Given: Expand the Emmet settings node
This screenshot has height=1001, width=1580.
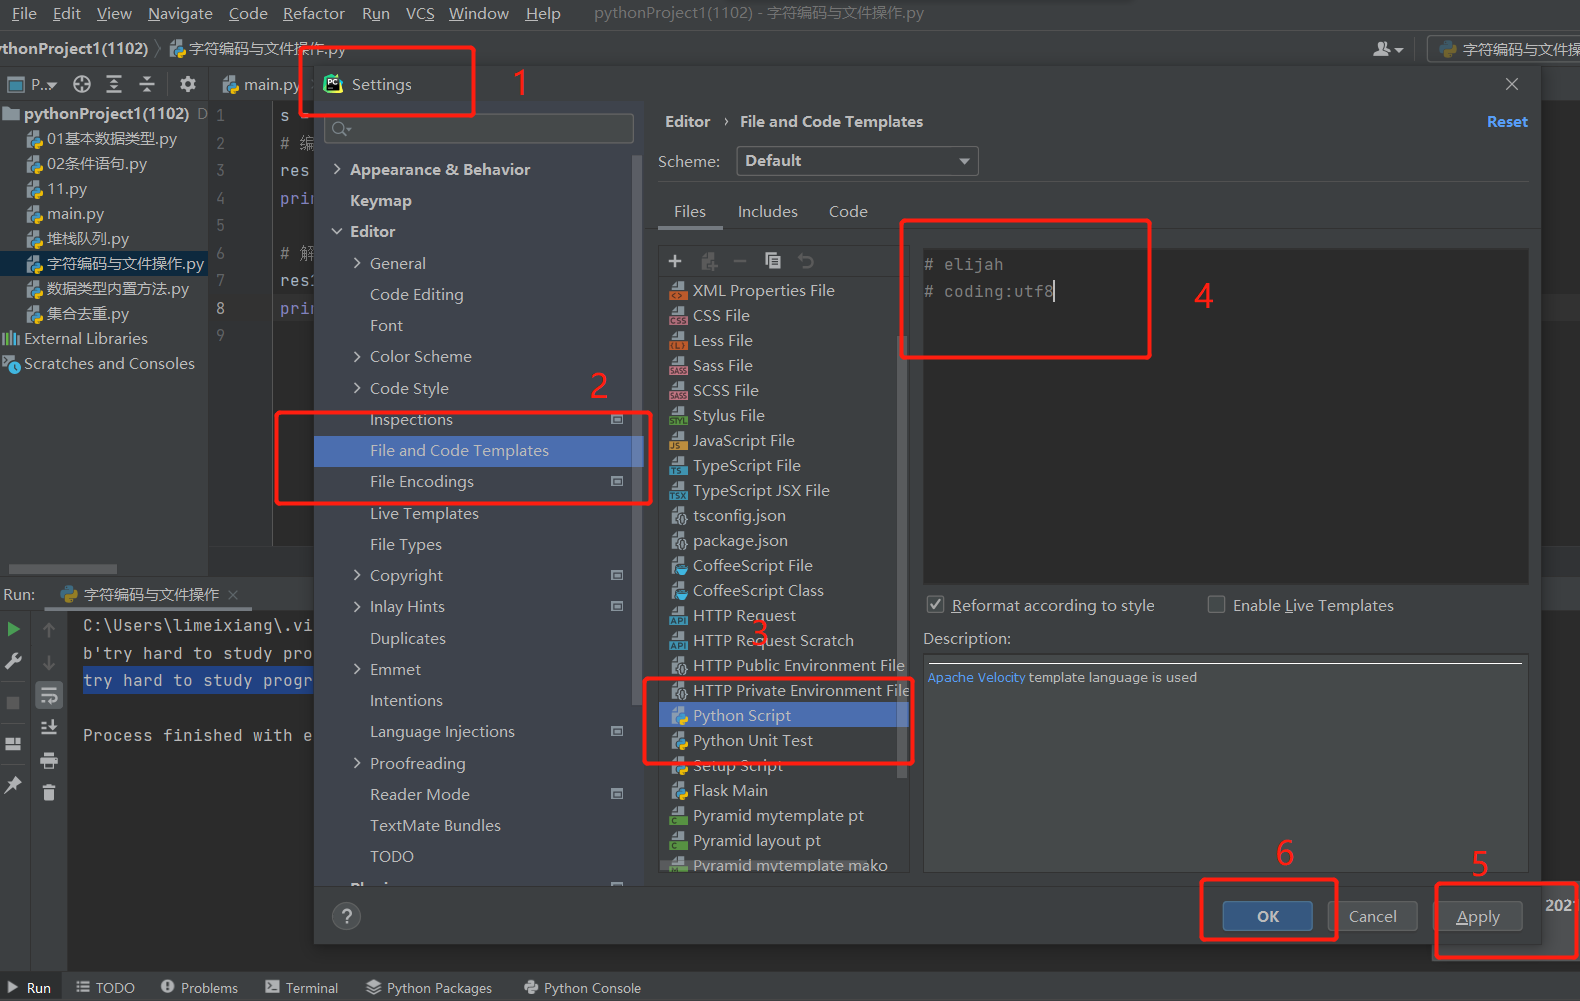Looking at the screenshot, I should (x=357, y=669).
